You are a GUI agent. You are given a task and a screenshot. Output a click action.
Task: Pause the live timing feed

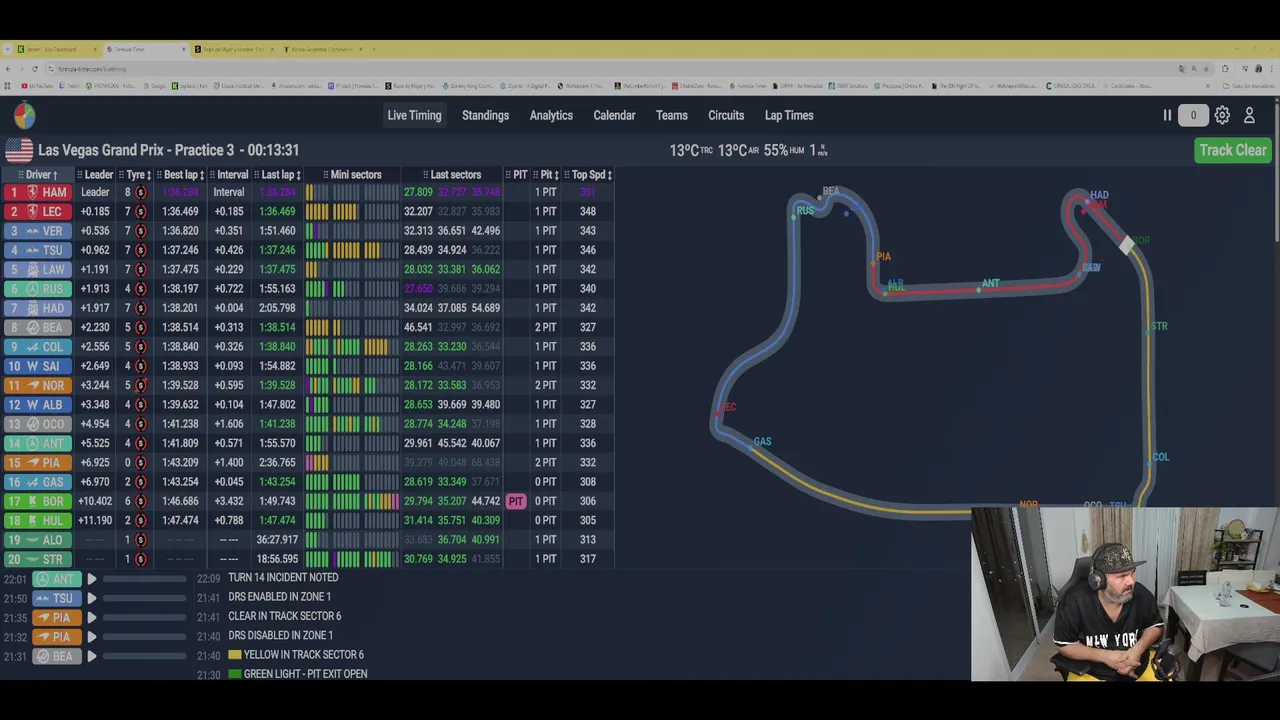1167,115
